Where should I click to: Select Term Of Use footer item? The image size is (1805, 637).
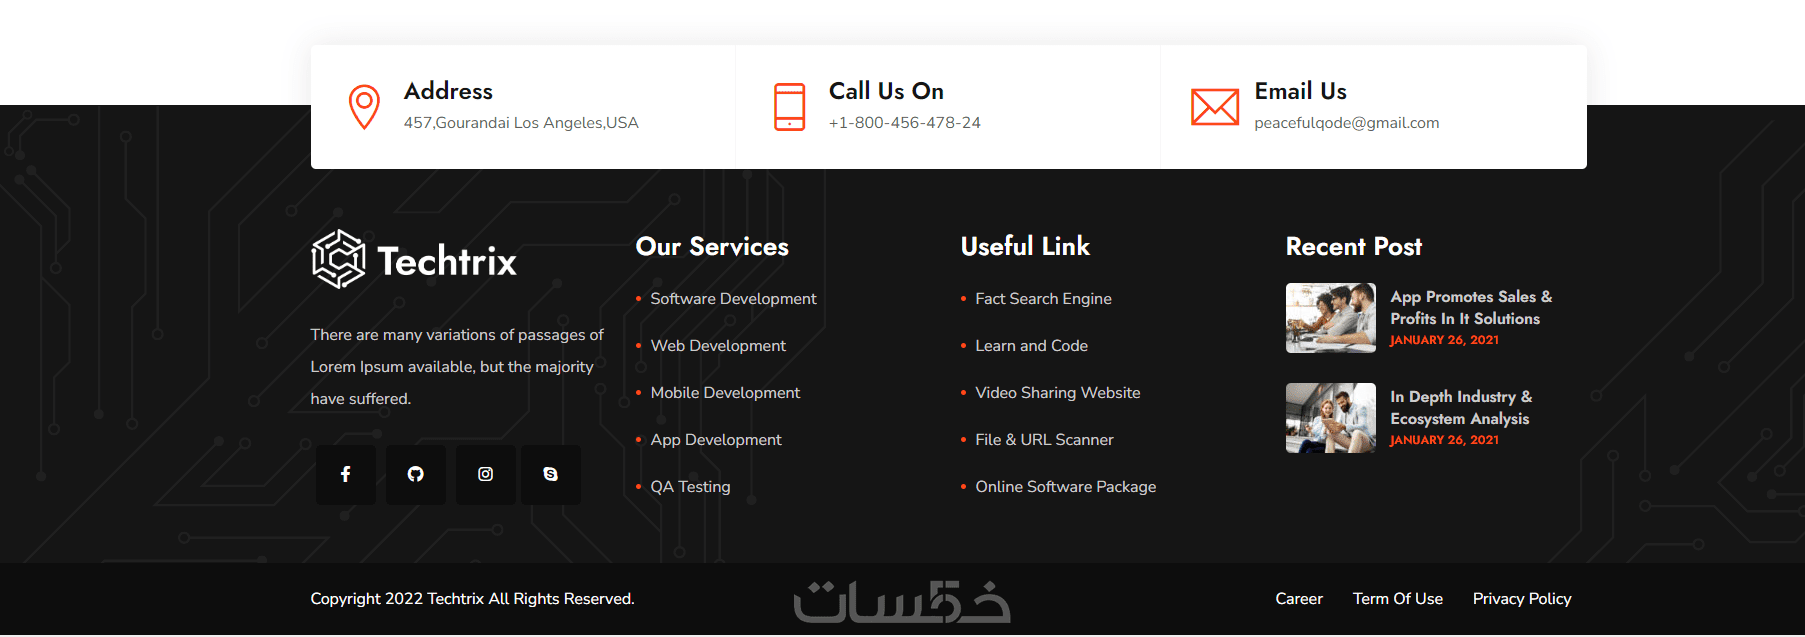1398,599
